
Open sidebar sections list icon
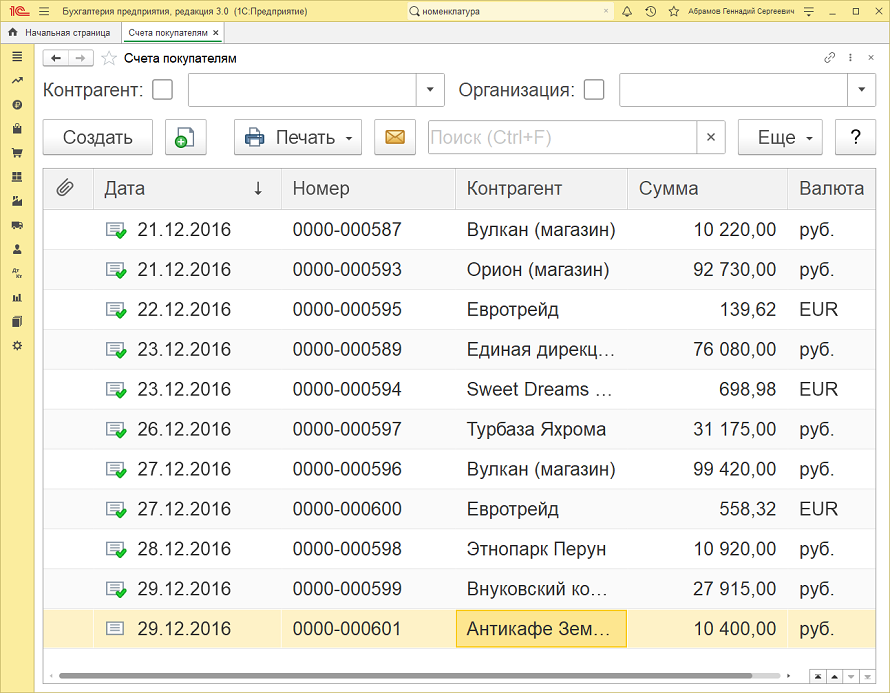pos(17,56)
